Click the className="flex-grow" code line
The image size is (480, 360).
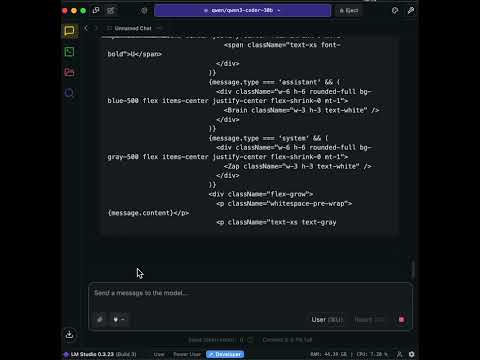click(x=261, y=194)
